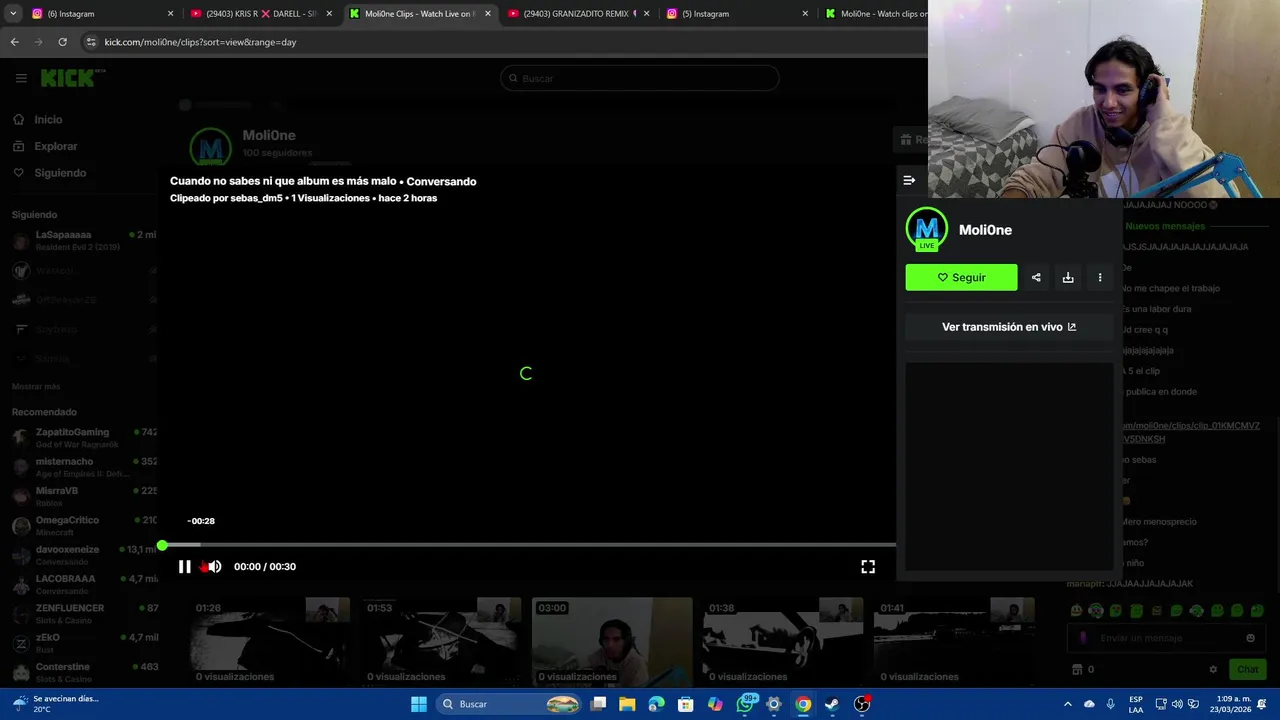Go back in Chrome

pos(14,42)
